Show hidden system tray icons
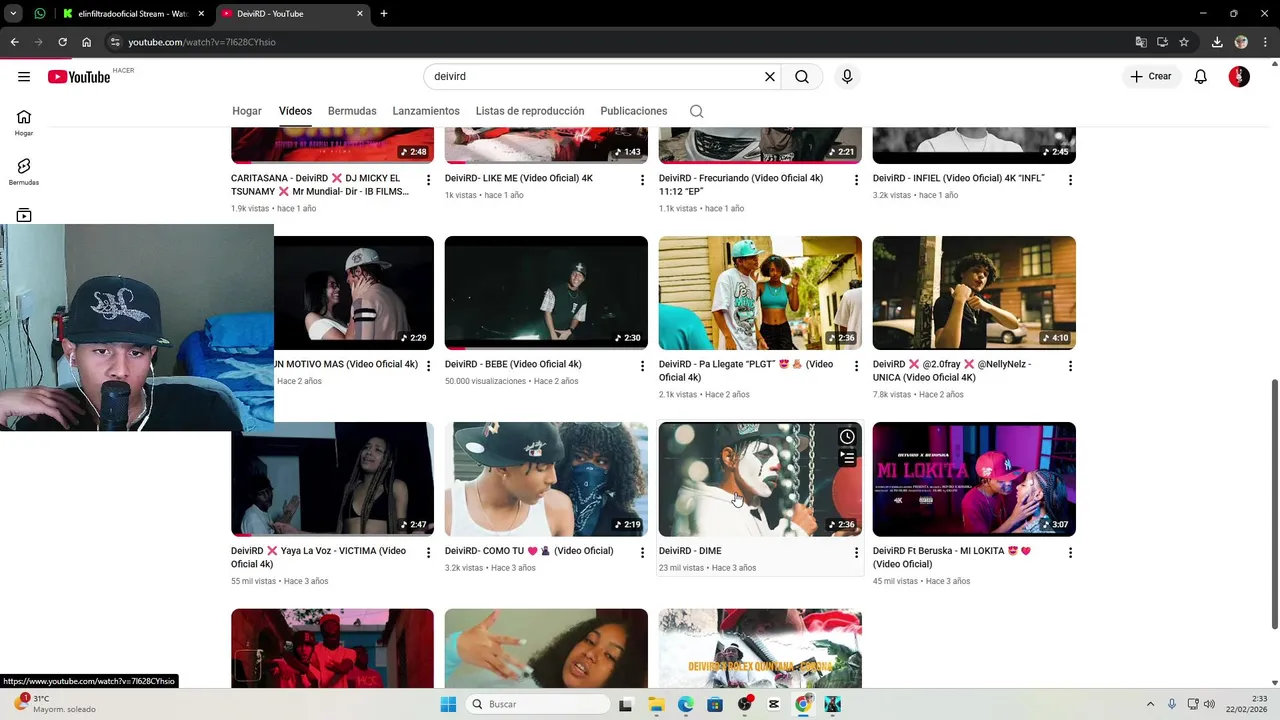The height and width of the screenshot is (720, 1280). pyautogui.click(x=1150, y=704)
